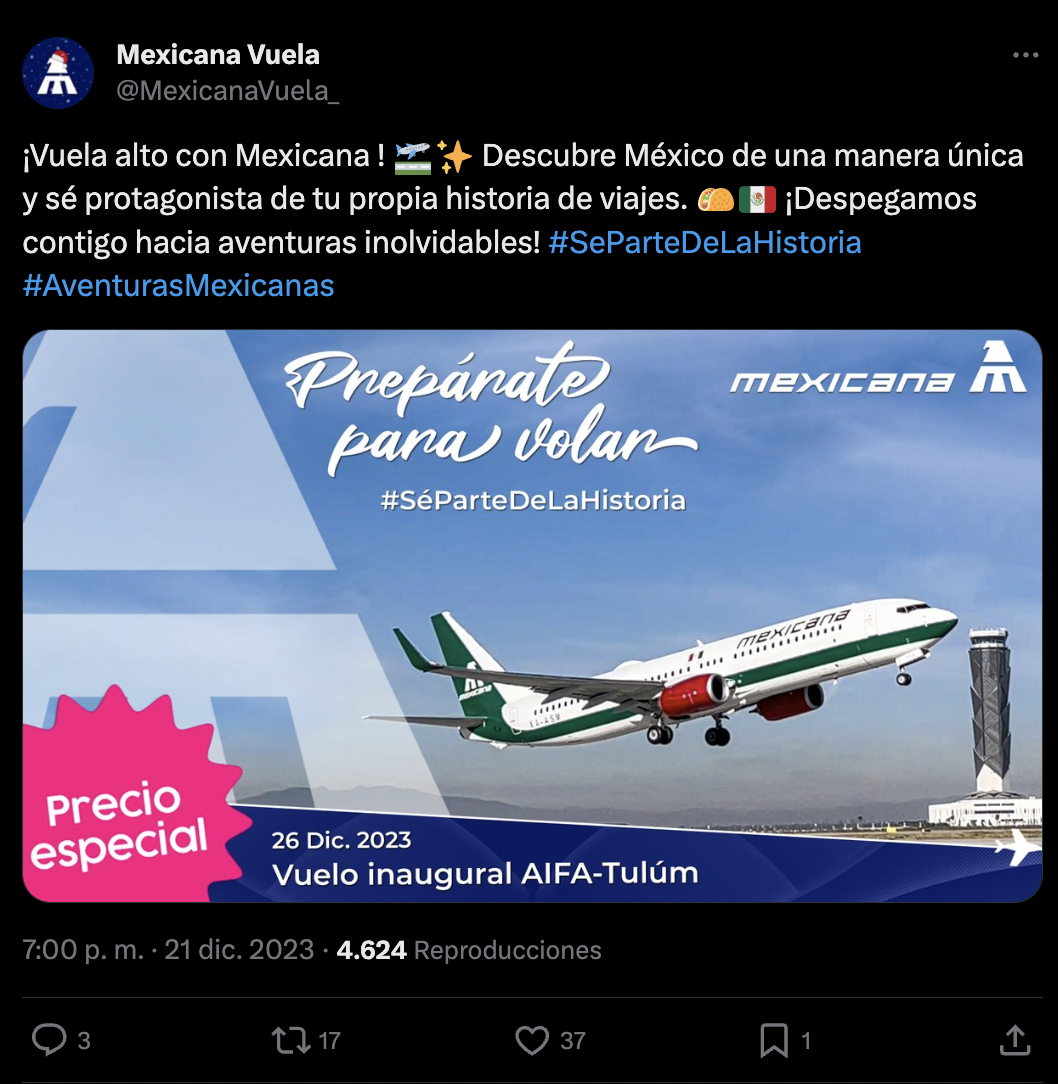Click the reply count 3

[x=84, y=1040]
